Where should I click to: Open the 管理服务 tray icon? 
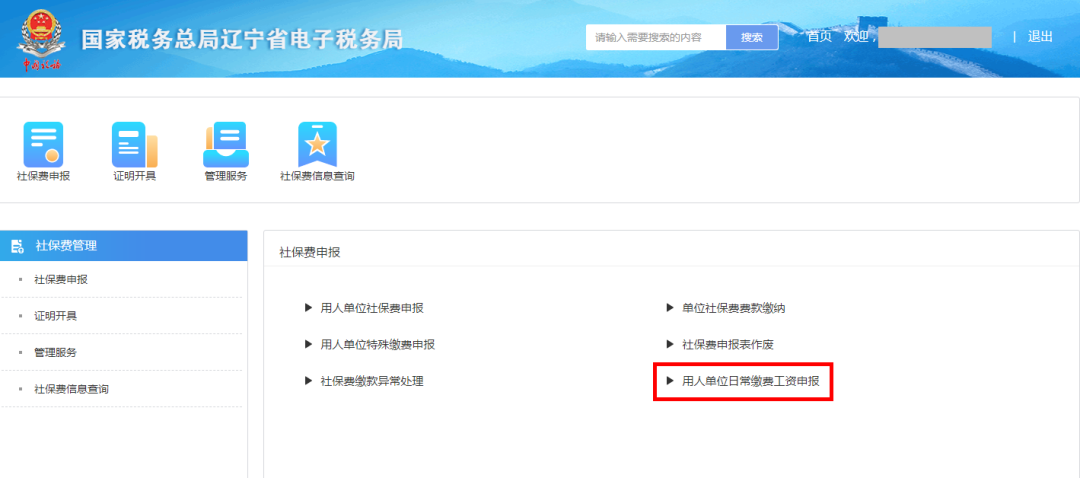225,145
